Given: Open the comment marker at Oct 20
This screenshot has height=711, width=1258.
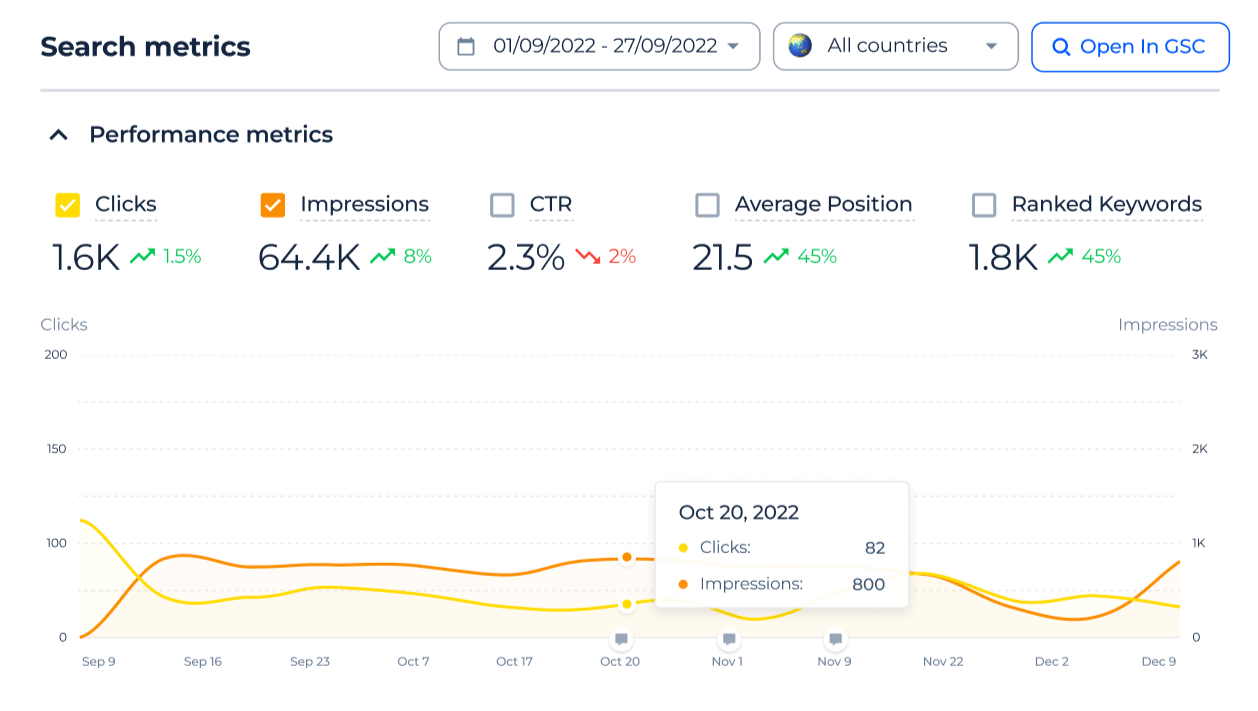Looking at the screenshot, I should [x=621, y=639].
